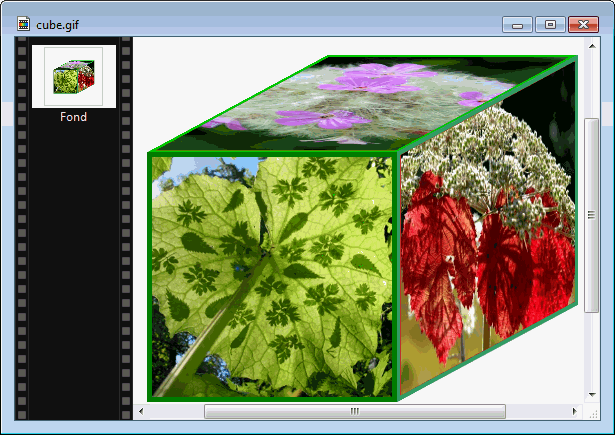
Task: Maximize the cube.gif window
Action: [x=550, y=25]
